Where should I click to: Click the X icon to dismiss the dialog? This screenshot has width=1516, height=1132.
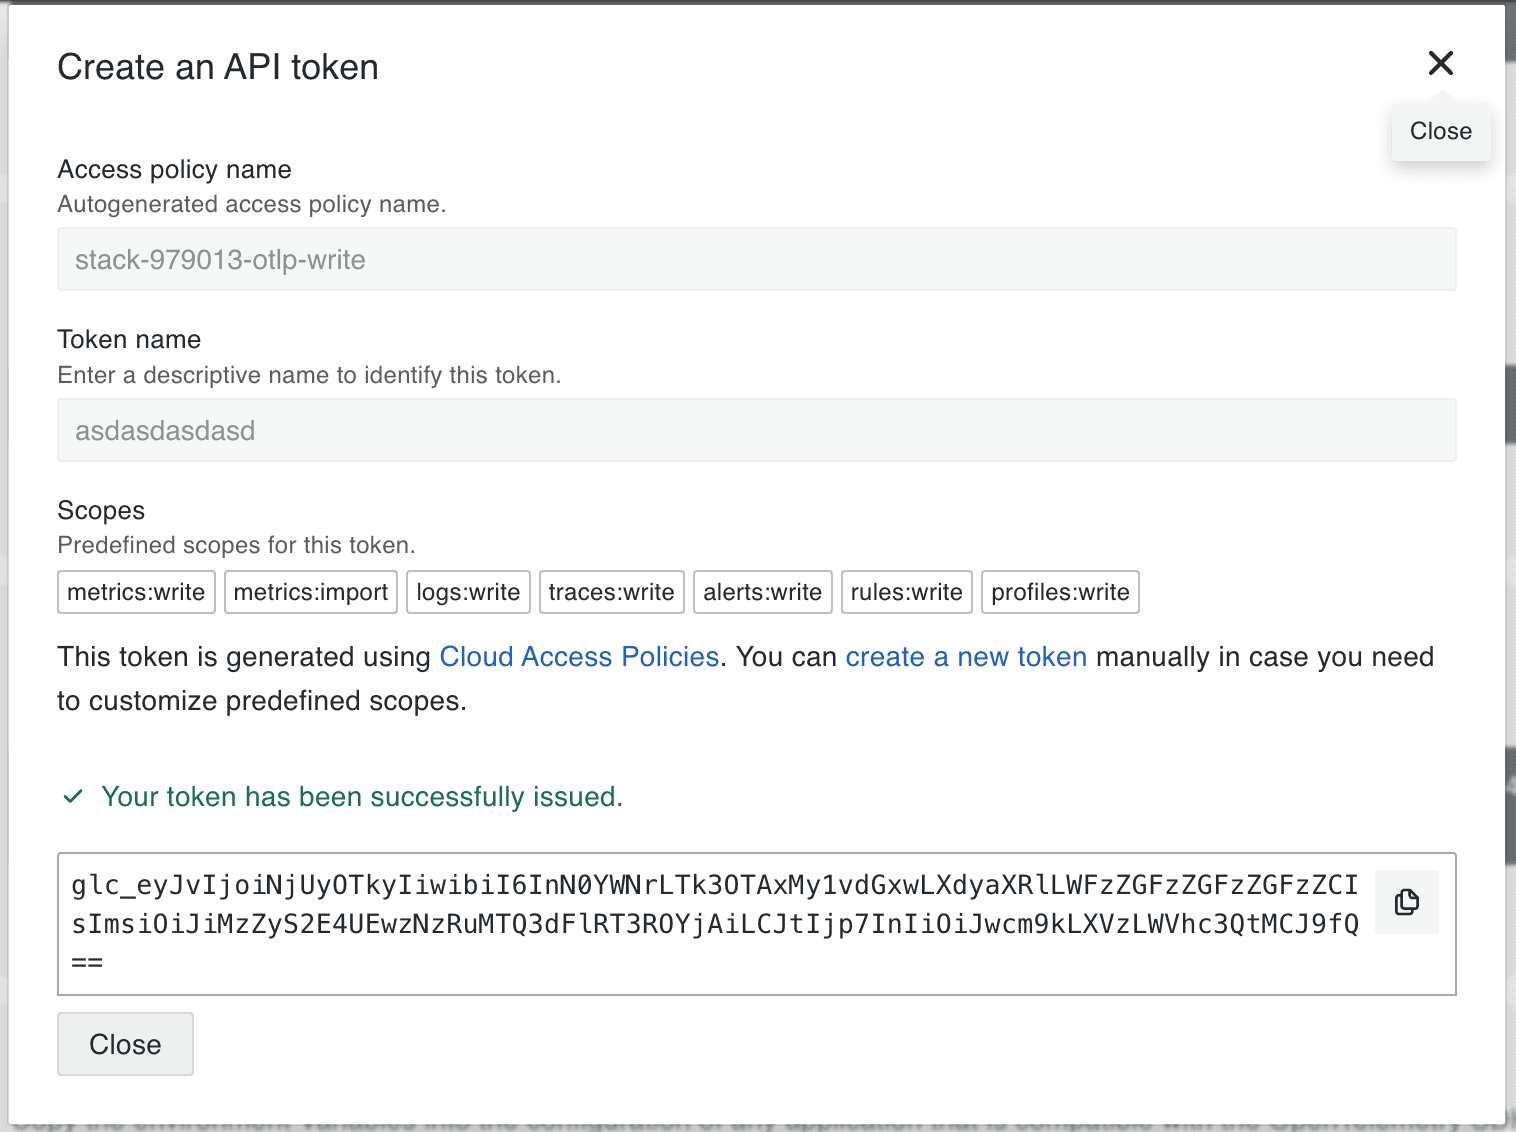1440,63
